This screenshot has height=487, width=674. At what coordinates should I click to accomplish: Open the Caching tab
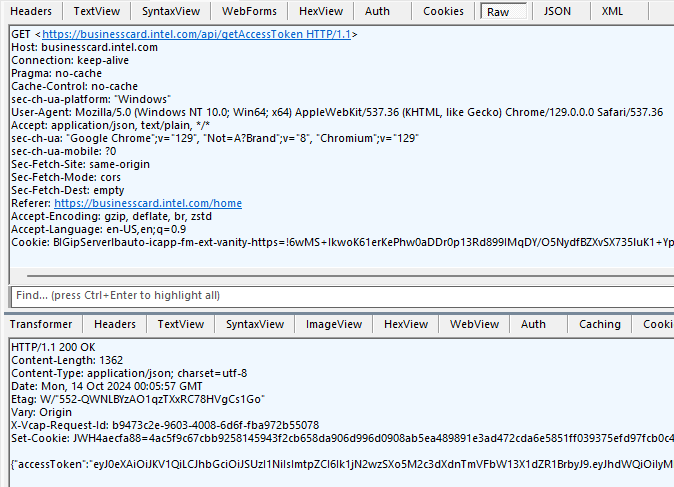coord(600,324)
